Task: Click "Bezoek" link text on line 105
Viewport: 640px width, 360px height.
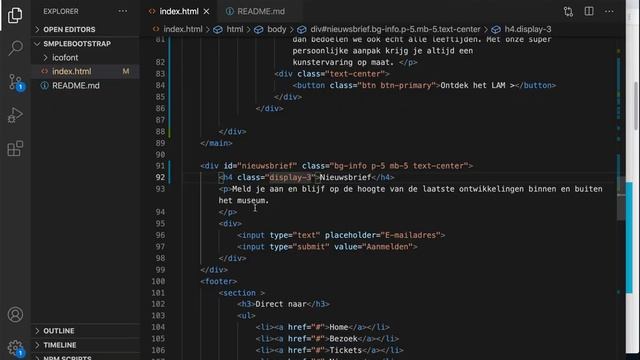Action: pyautogui.click(x=343, y=338)
